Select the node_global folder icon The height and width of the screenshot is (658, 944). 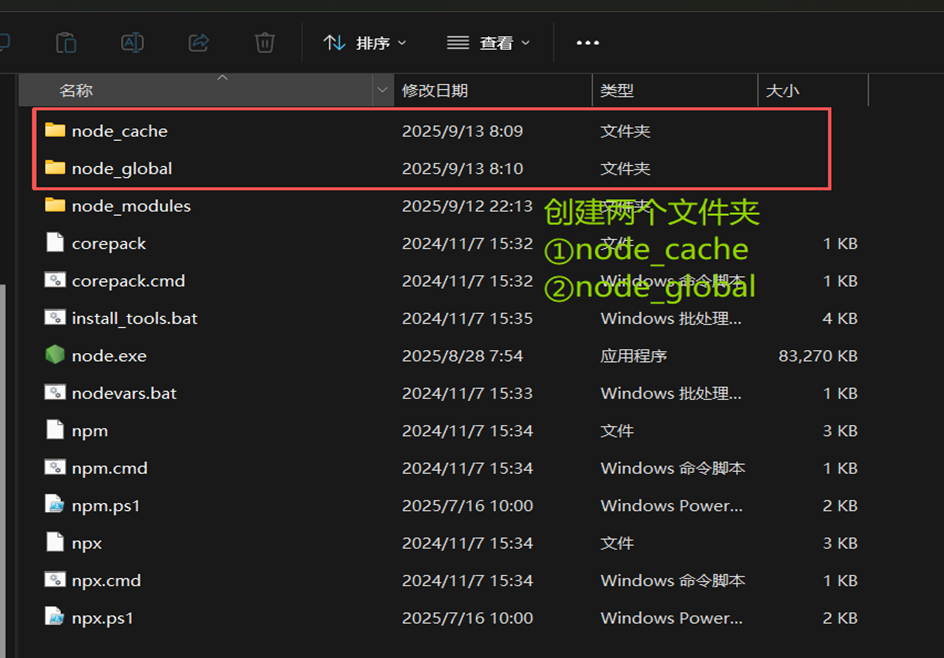pyautogui.click(x=55, y=167)
